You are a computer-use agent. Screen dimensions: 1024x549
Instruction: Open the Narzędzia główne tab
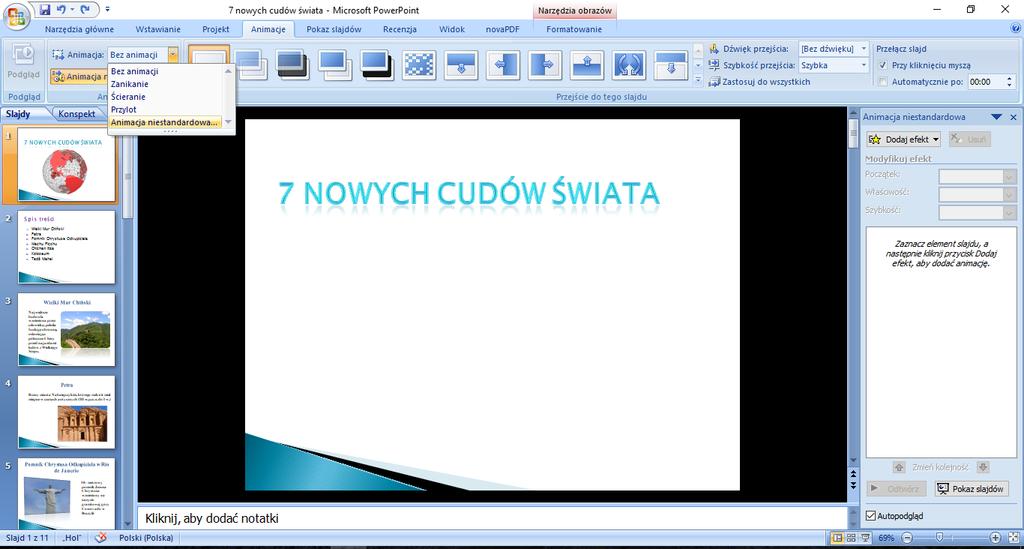pos(79,29)
